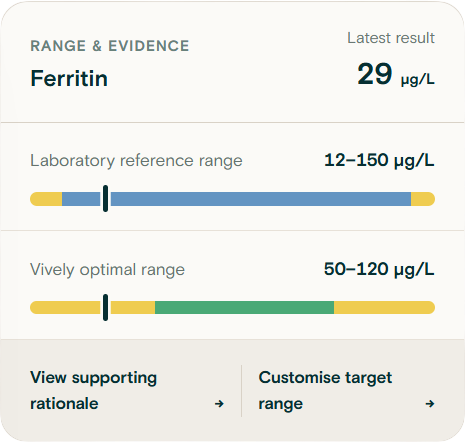The height and width of the screenshot is (442, 465).
Task: Click right yellow end of laboratory range bar
Action: [423, 199]
